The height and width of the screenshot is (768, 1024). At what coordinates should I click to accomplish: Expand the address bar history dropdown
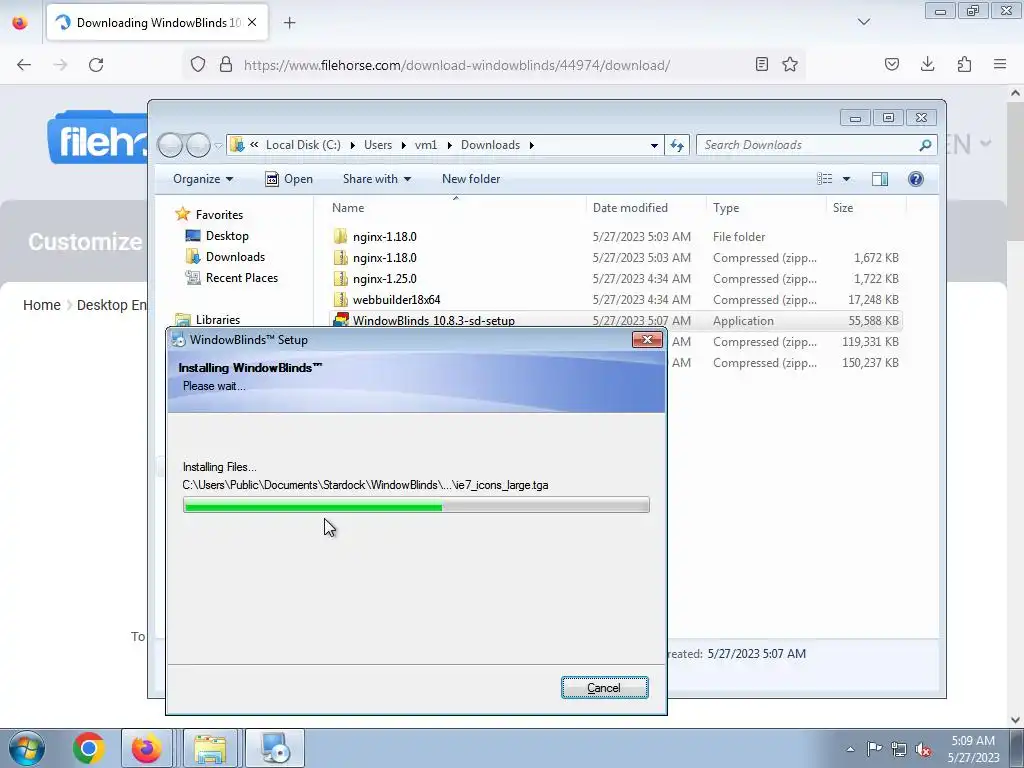(x=654, y=145)
